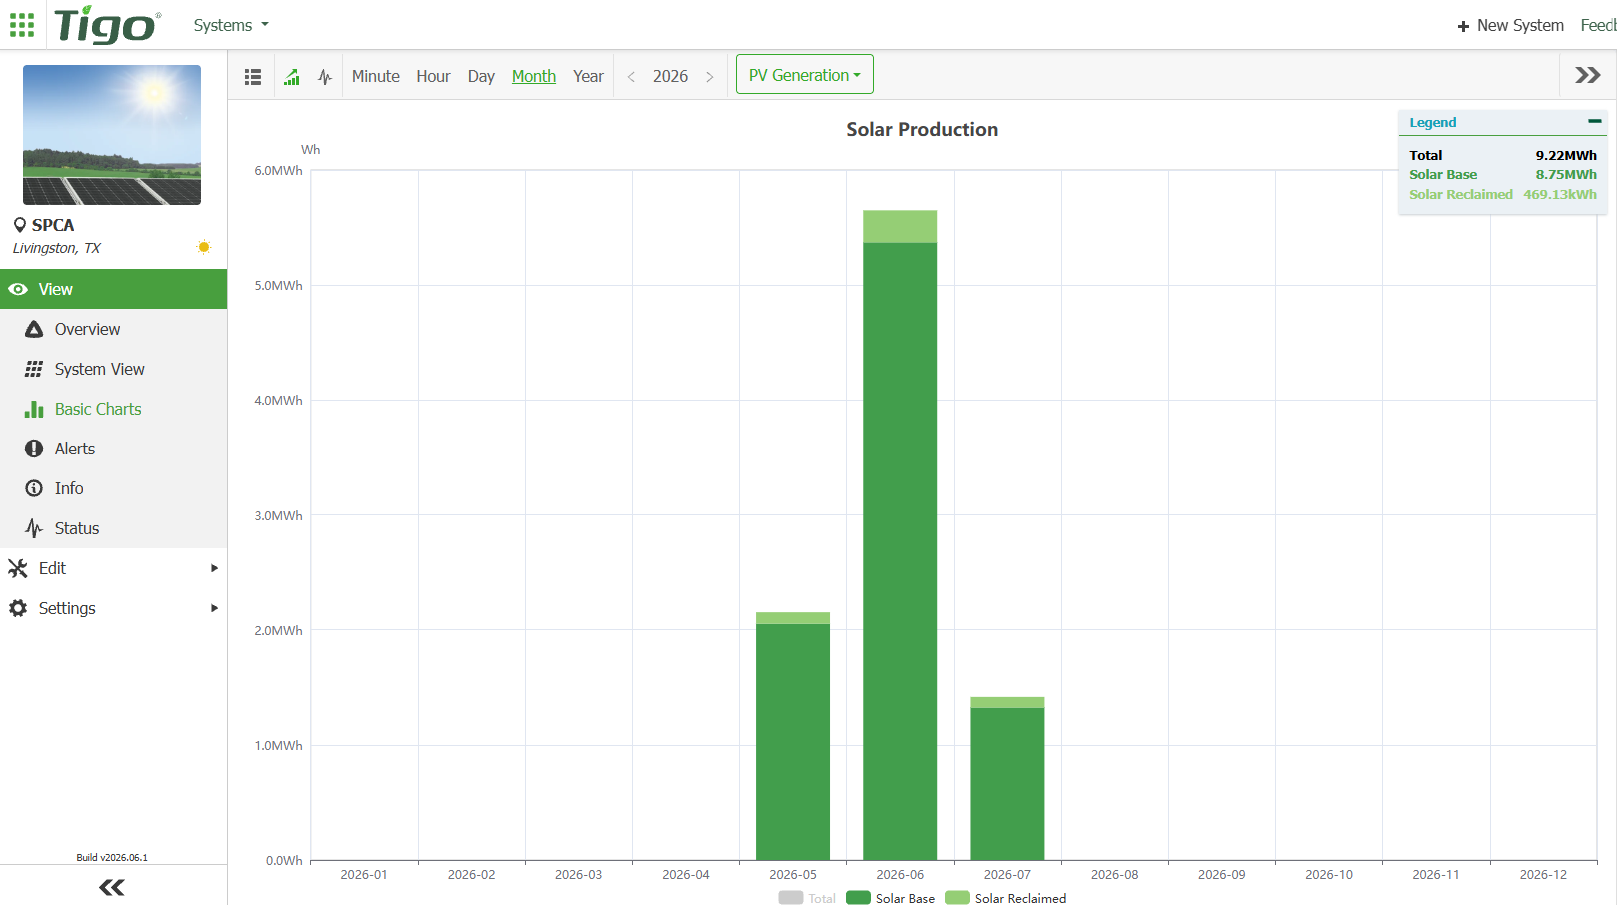Switch to Minute granularity
Viewport: 1617px width, 905px height.
[x=376, y=76]
